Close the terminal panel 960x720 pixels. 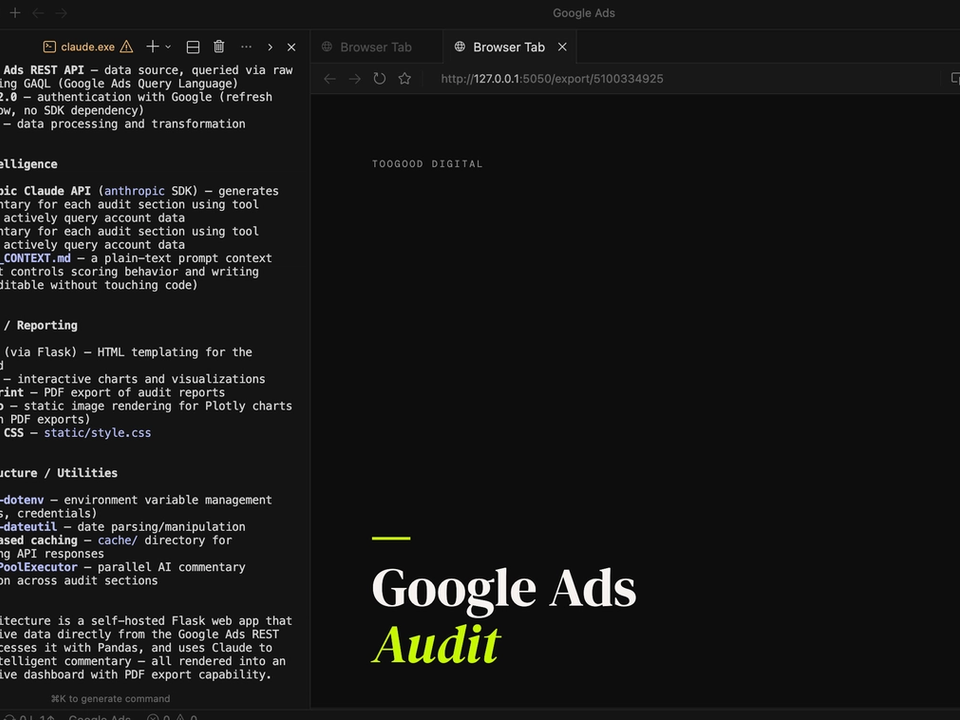(291, 47)
